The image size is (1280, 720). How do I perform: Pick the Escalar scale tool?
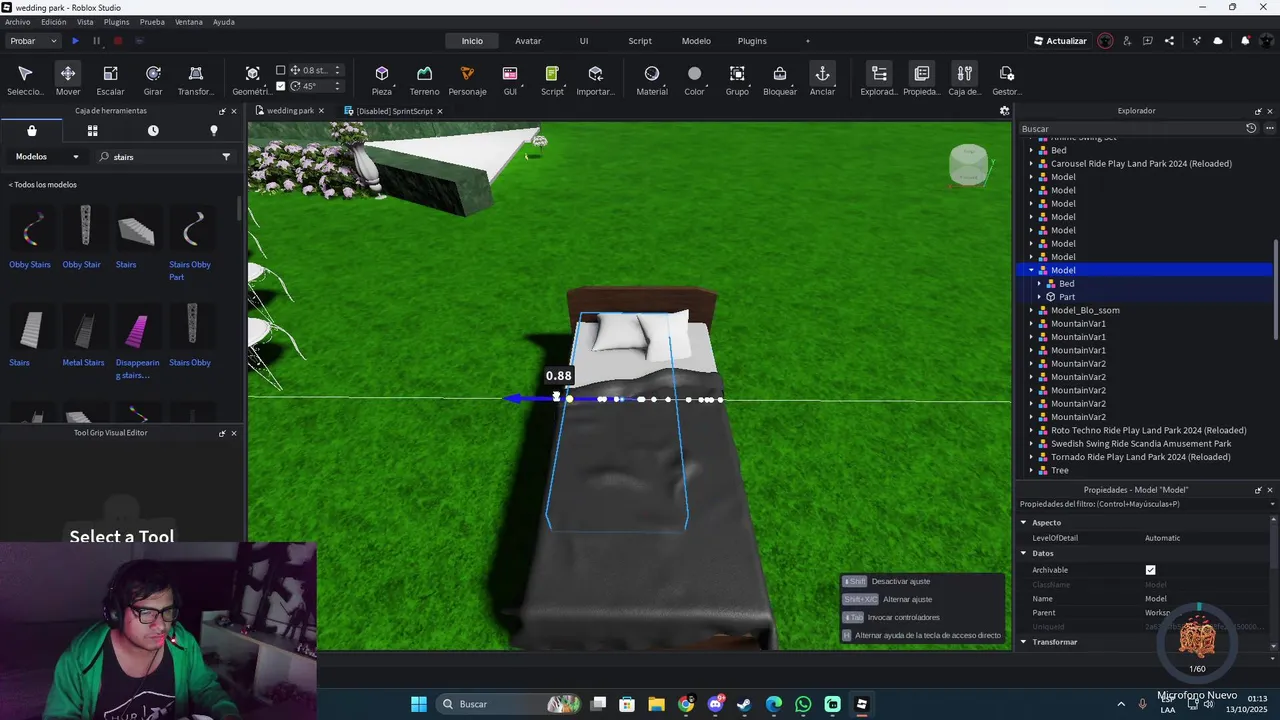tap(110, 80)
